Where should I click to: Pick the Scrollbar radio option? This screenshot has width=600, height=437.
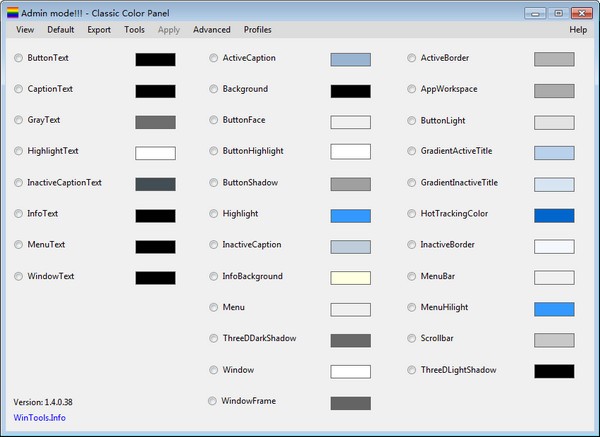[412, 339]
